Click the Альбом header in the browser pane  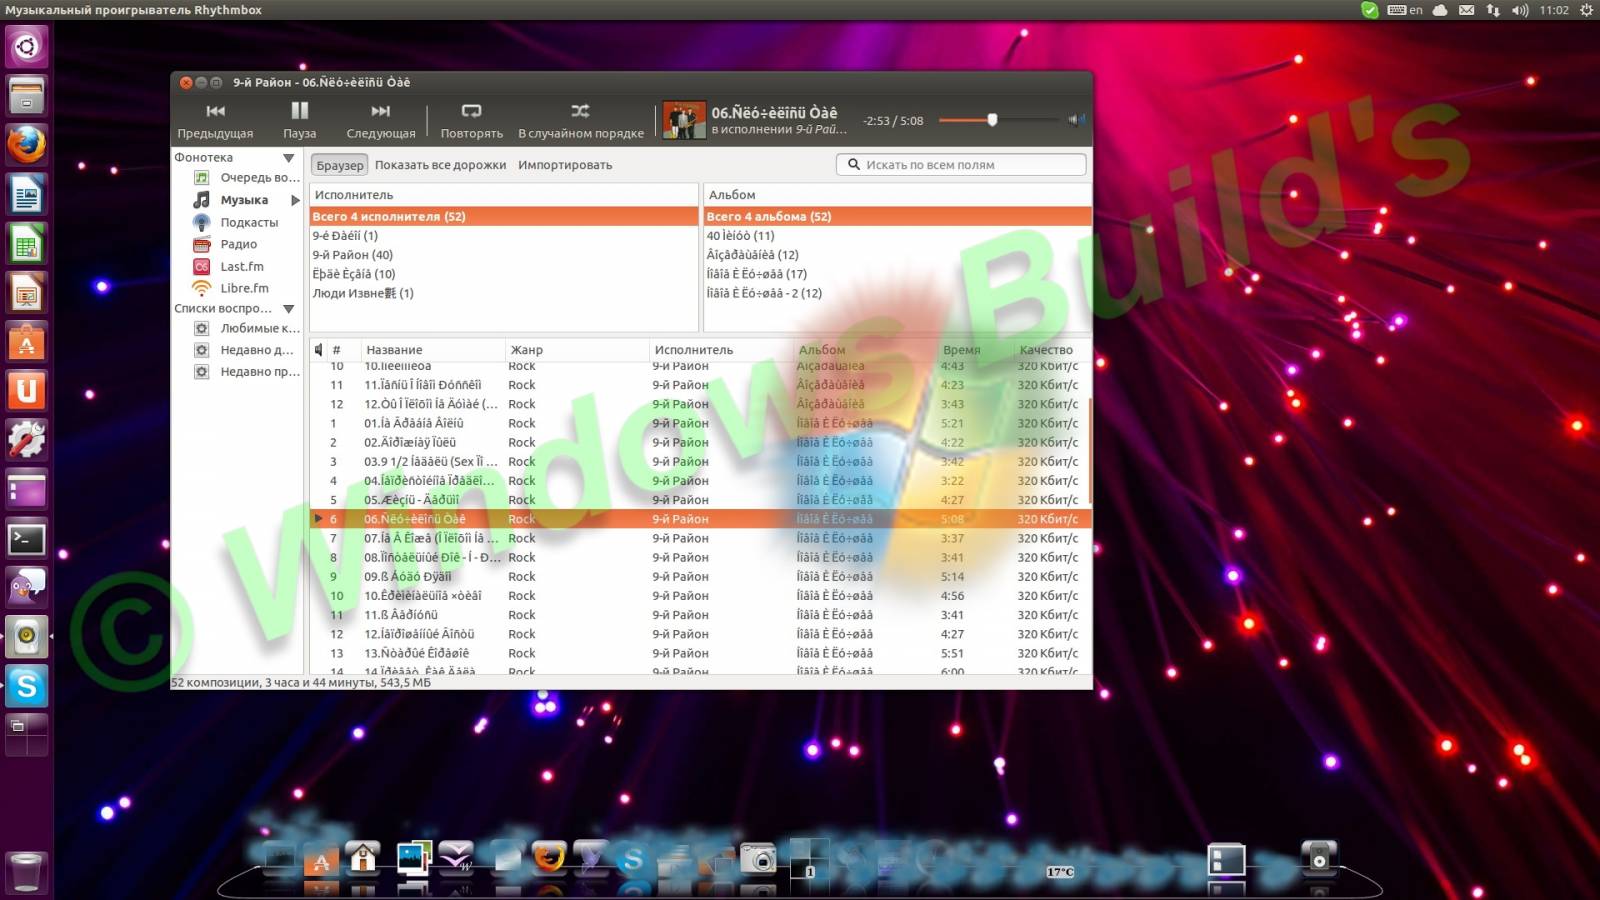(897, 195)
